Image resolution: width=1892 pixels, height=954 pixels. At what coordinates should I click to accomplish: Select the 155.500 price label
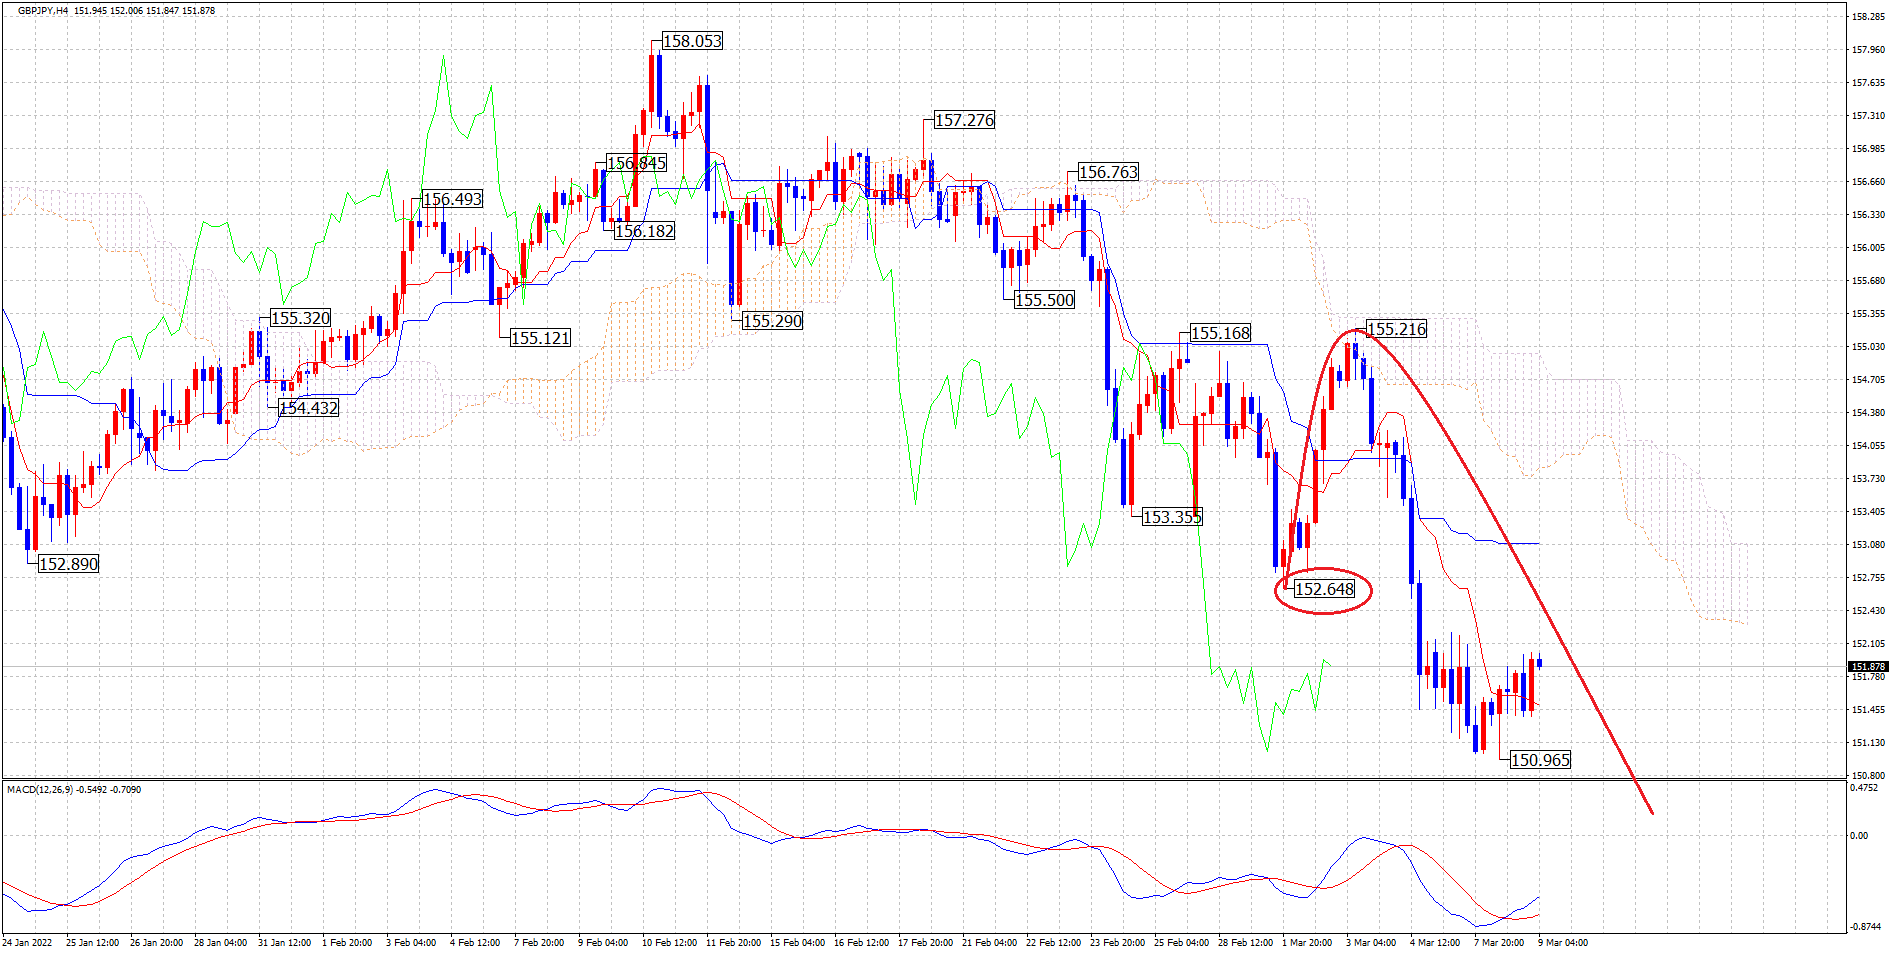pyautogui.click(x=1044, y=300)
